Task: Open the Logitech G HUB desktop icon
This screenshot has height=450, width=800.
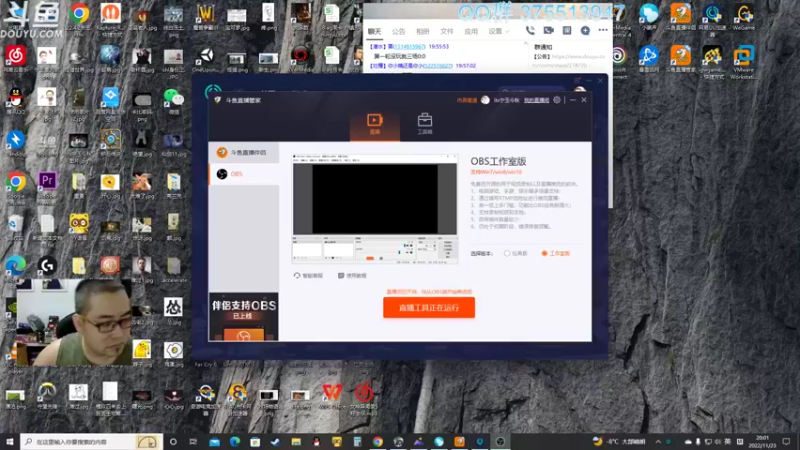Action: pos(47,268)
